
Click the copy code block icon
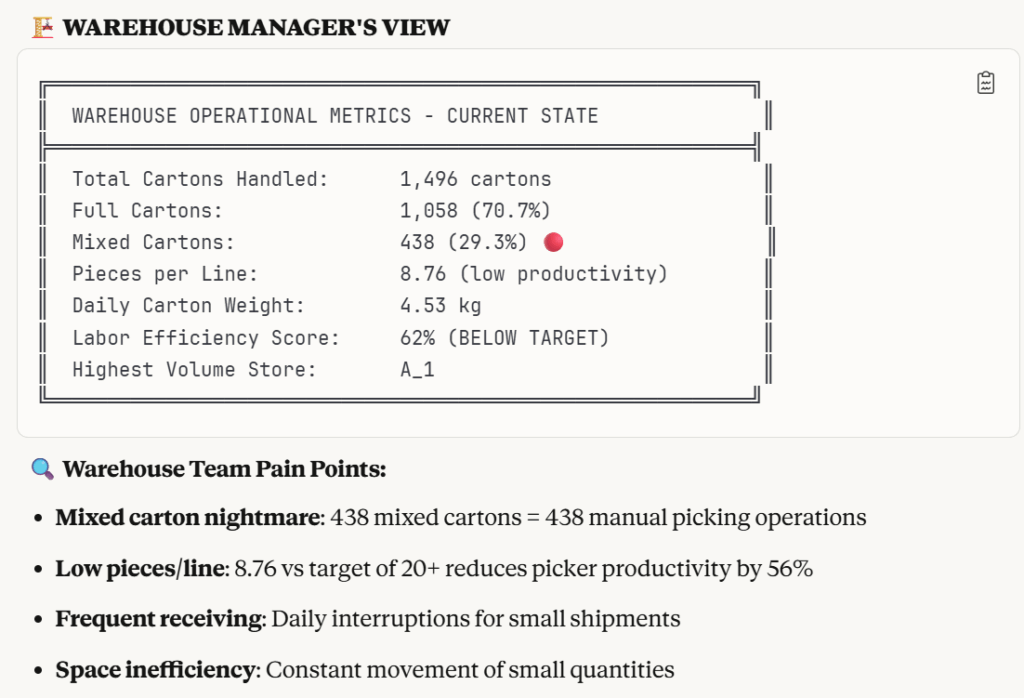coord(986,83)
